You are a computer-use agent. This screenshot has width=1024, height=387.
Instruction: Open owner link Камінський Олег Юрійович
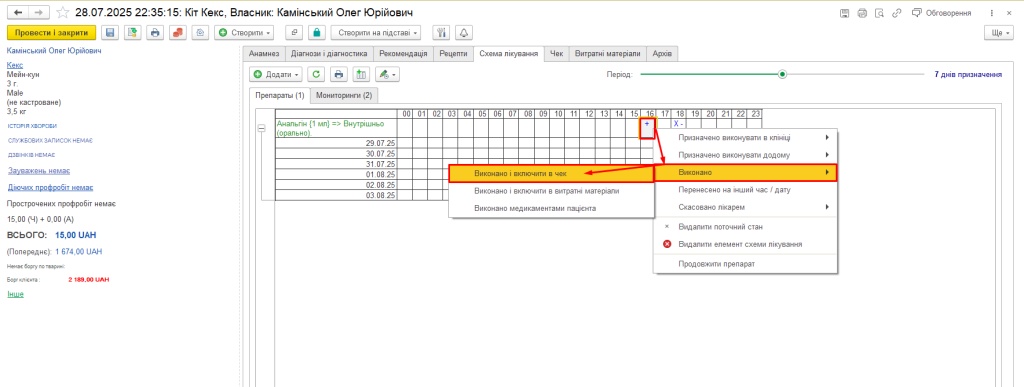pyautogui.click(x=54, y=50)
